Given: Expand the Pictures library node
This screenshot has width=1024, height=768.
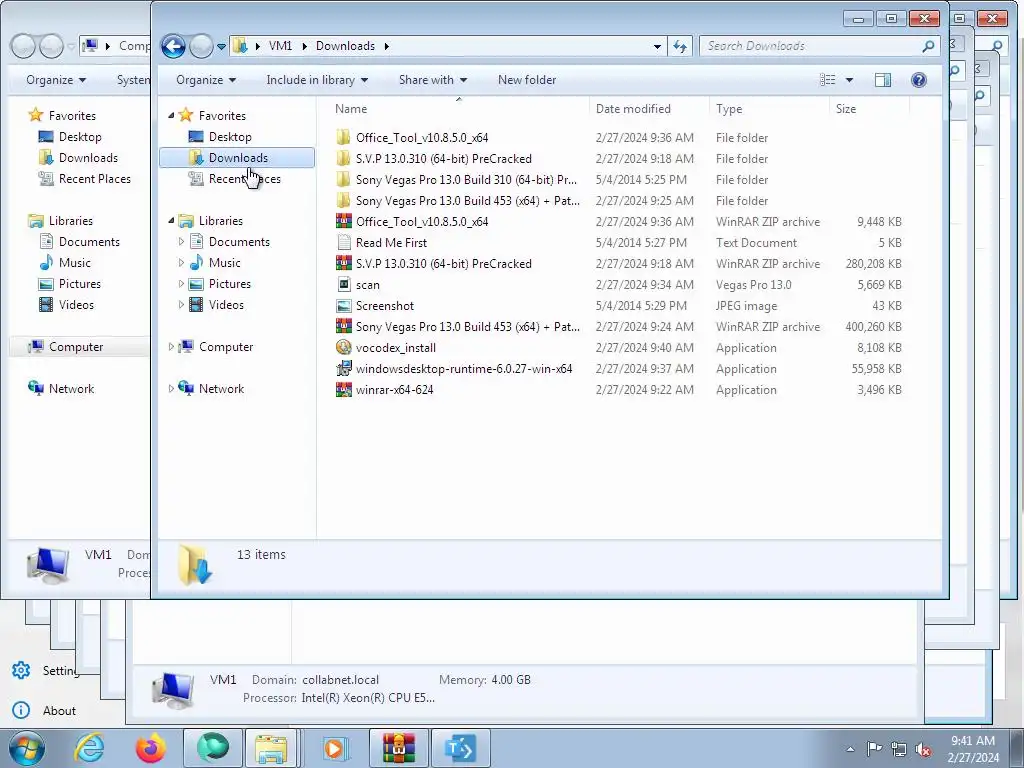Looking at the screenshot, I should point(181,283).
